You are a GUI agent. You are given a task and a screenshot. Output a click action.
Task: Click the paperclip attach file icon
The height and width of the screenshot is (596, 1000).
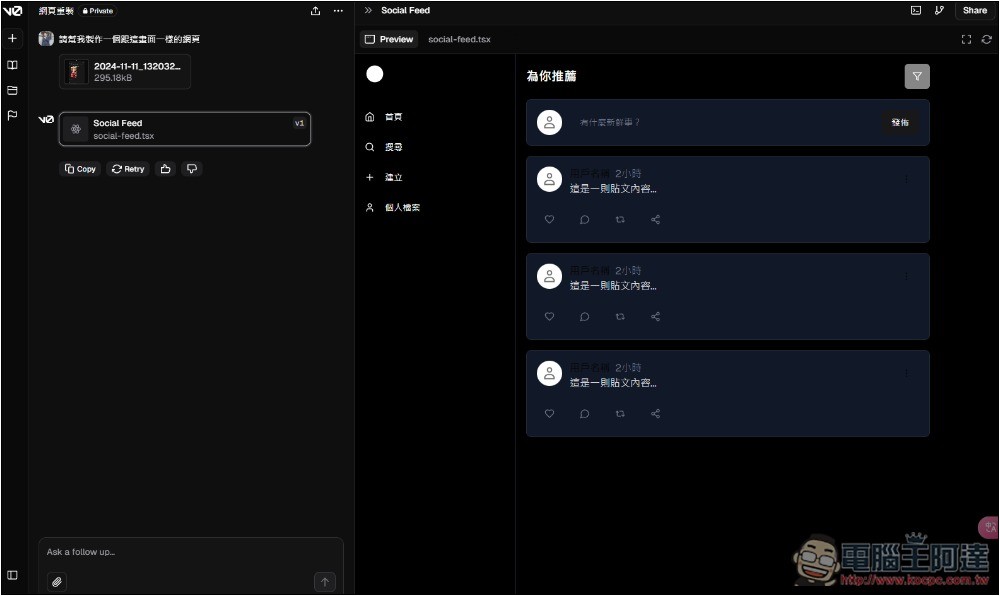click(57, 581)
